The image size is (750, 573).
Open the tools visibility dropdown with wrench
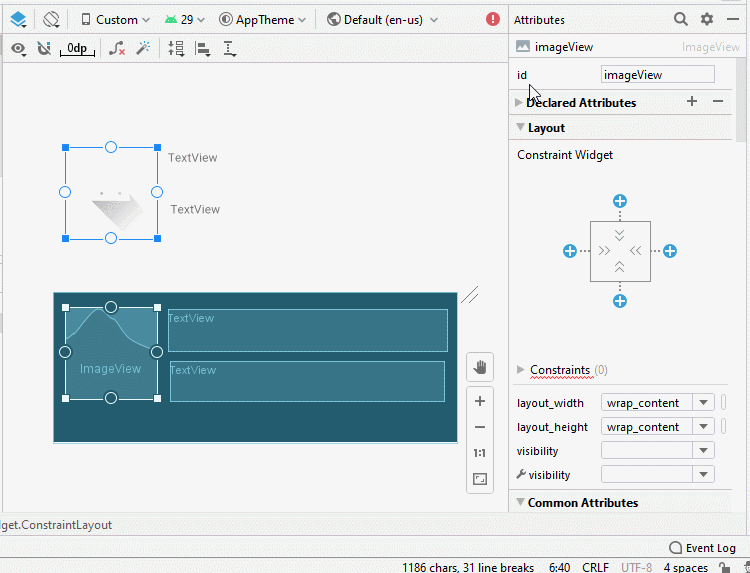pos(703,474)
